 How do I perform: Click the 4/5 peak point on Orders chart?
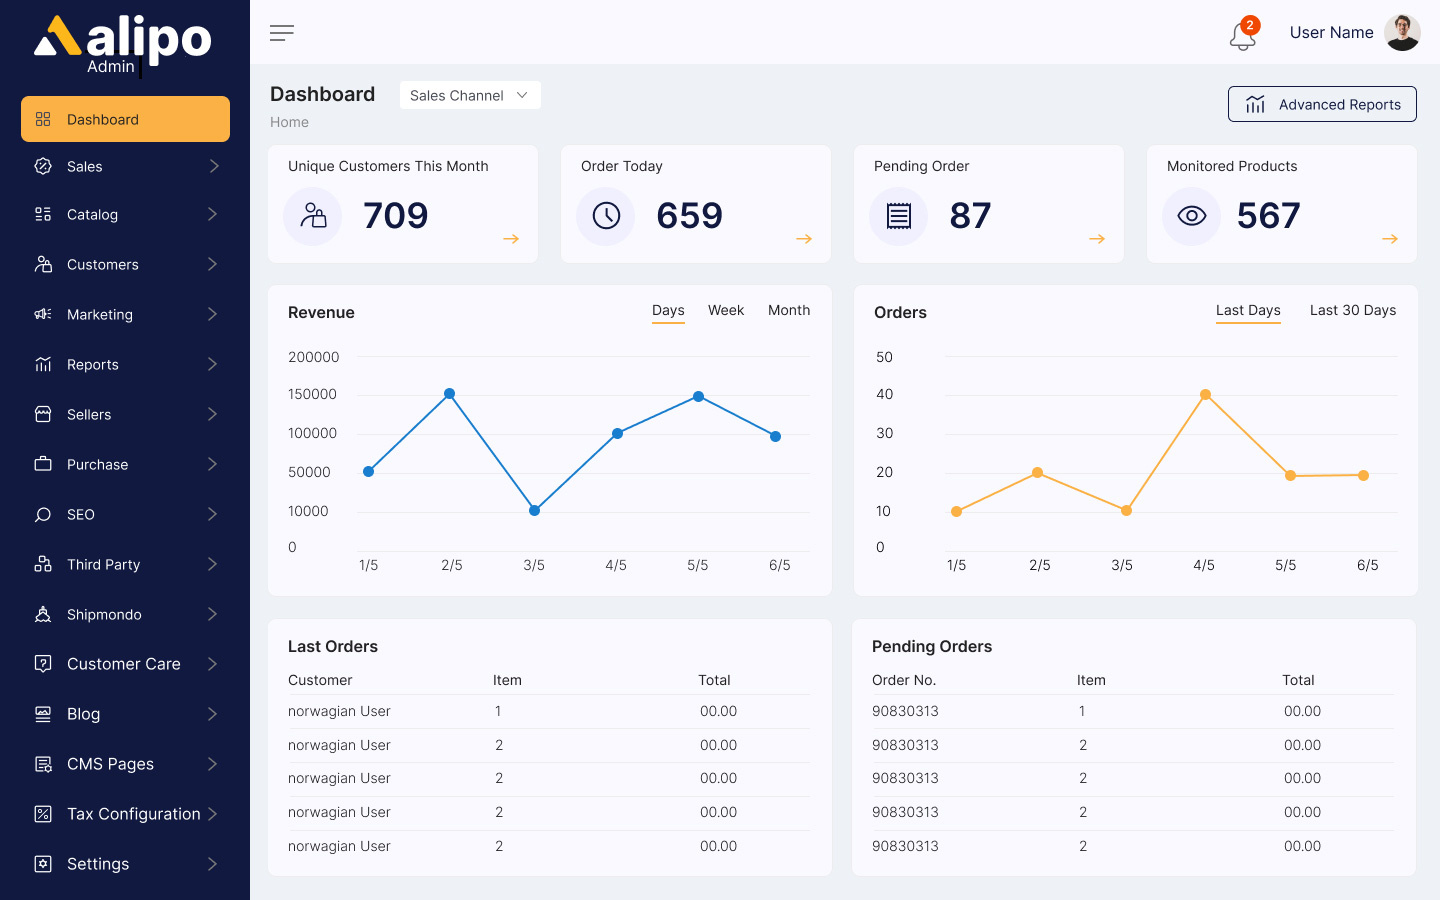pos(1205,395)
